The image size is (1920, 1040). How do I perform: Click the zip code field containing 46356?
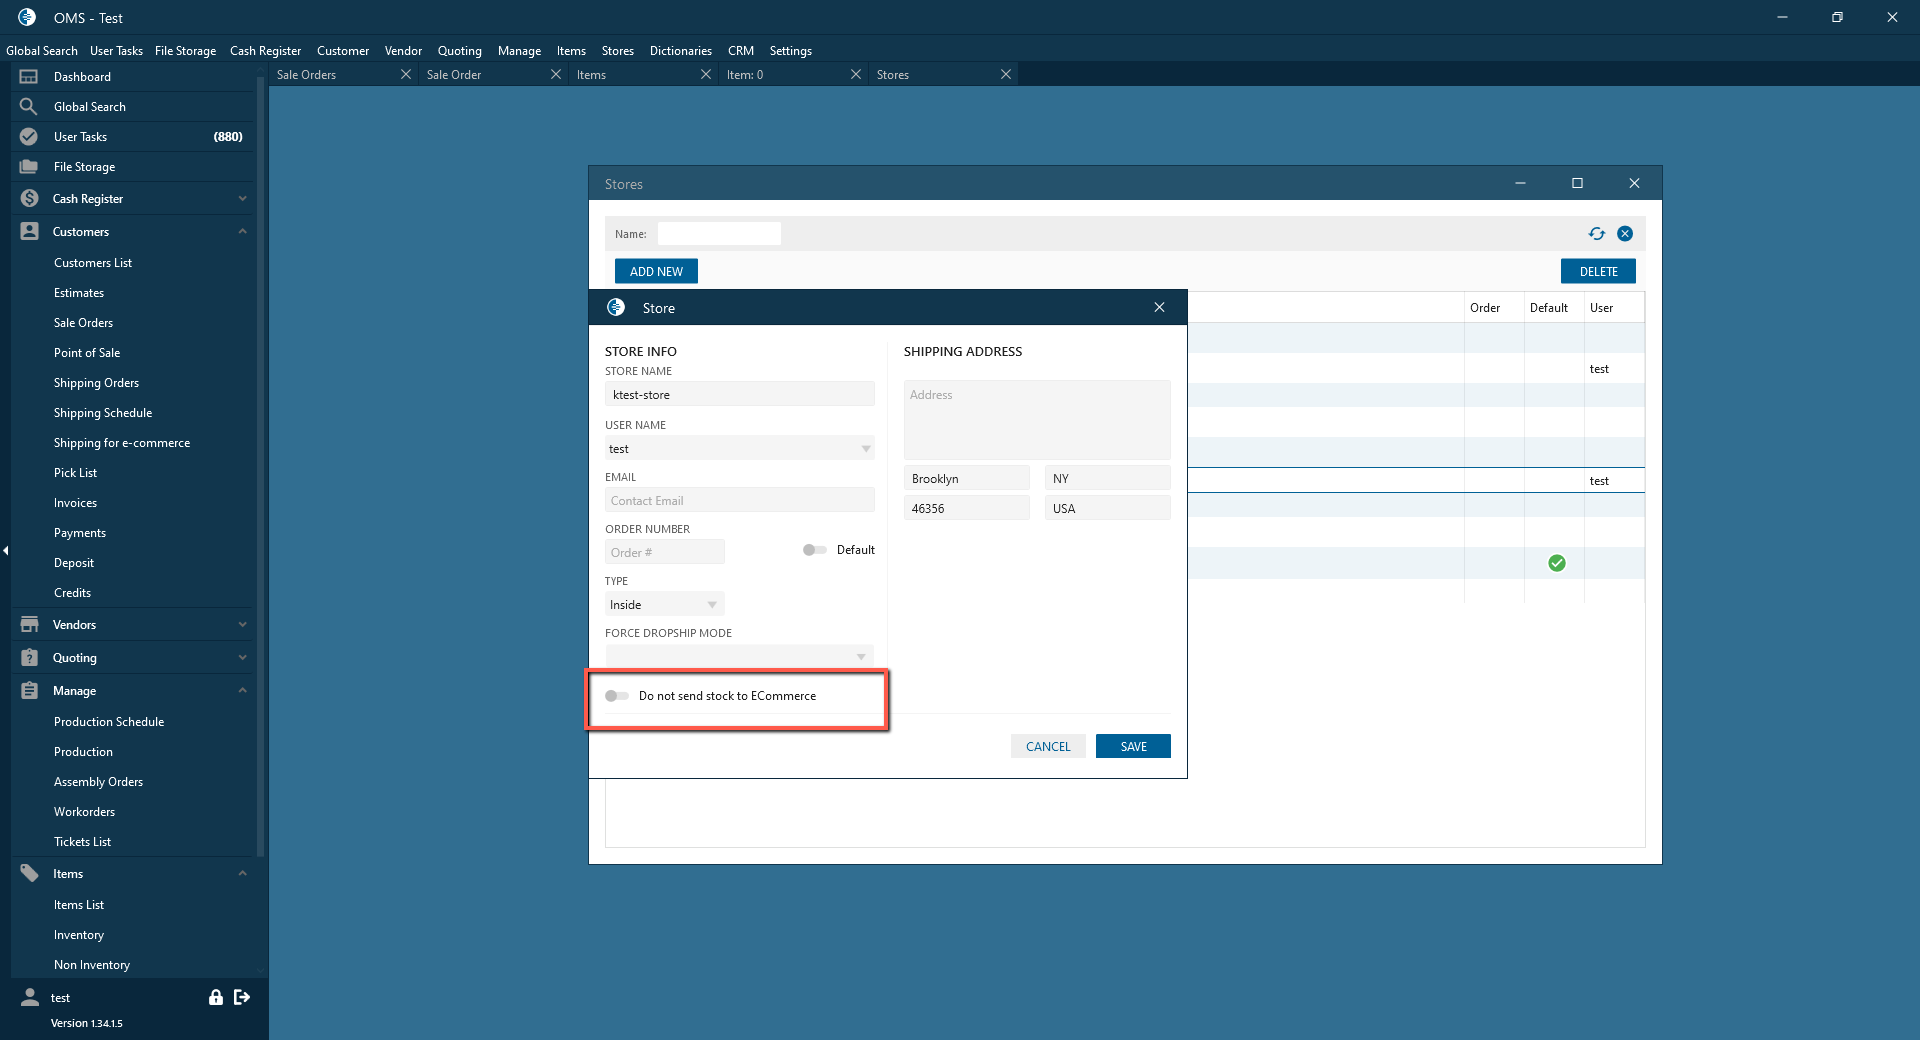coord(967,509)
